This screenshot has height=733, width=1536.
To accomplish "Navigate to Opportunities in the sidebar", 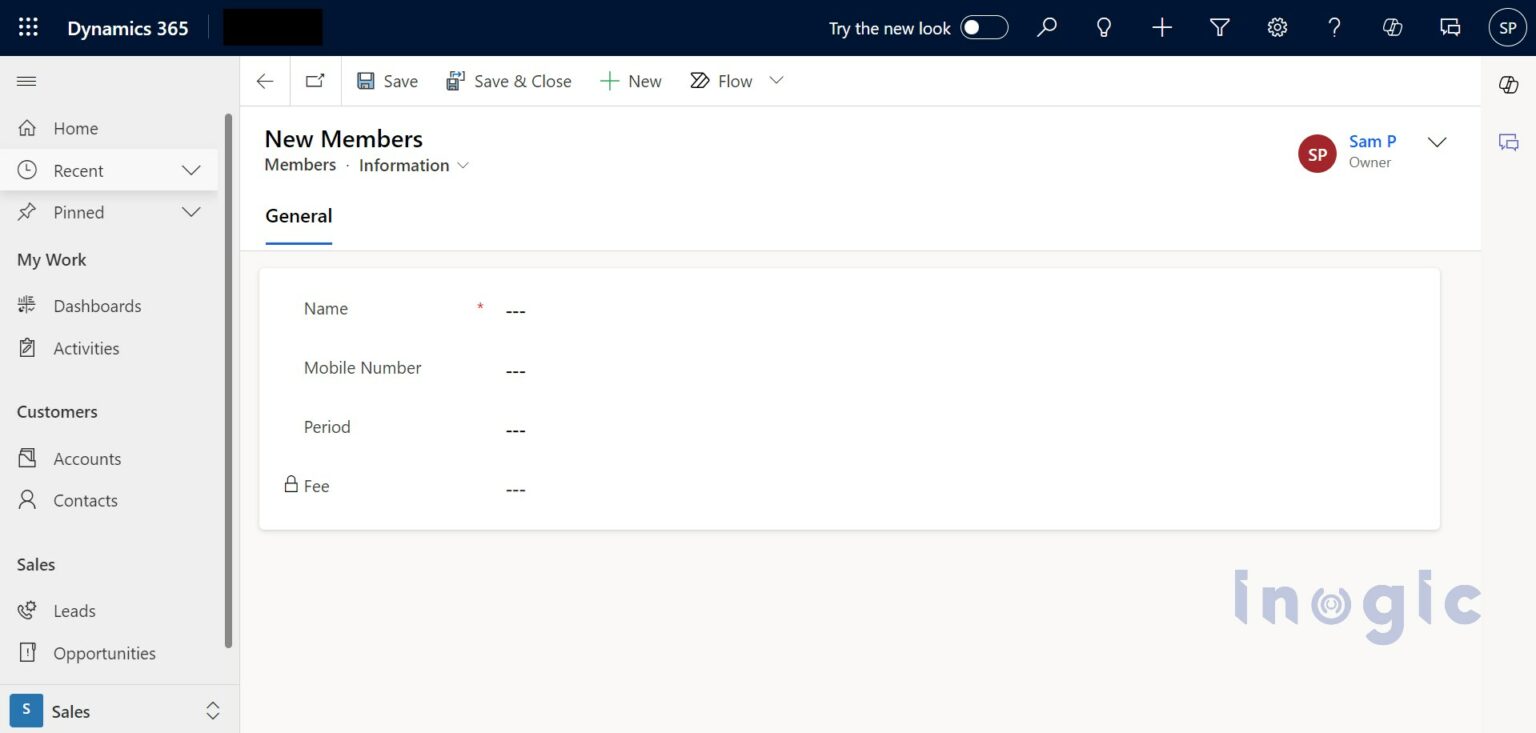I will pyautogui.click(x=104, y=652).
